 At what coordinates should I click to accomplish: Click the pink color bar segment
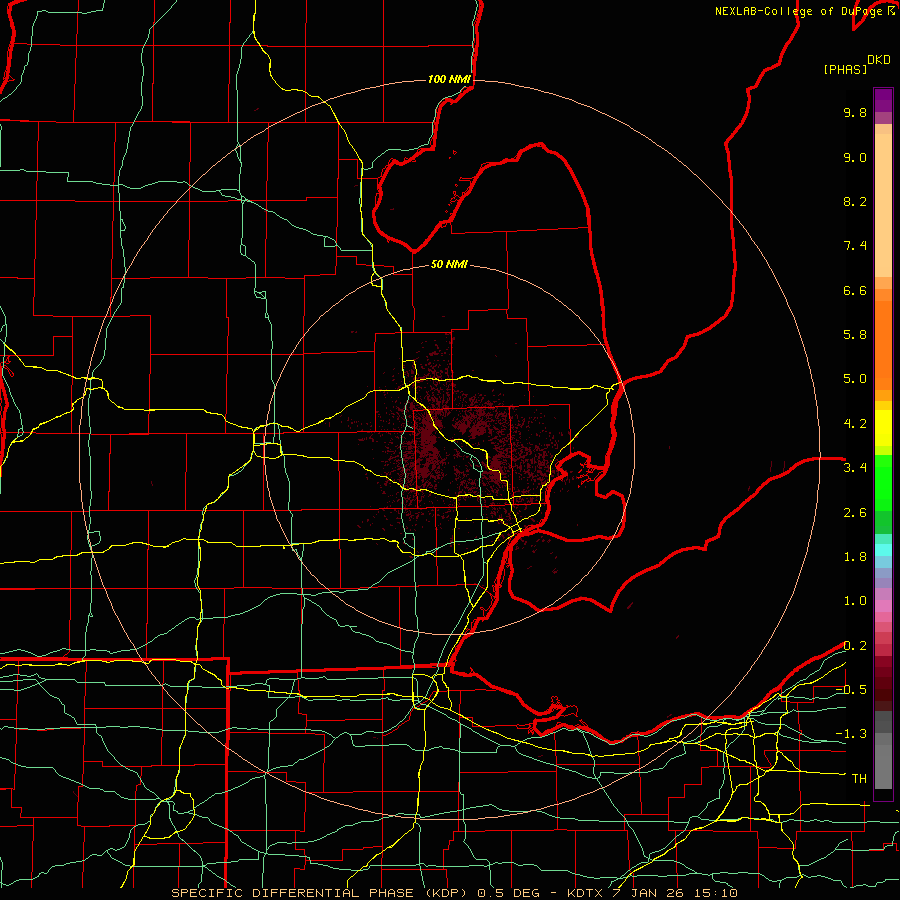click(x=883, y=606)
